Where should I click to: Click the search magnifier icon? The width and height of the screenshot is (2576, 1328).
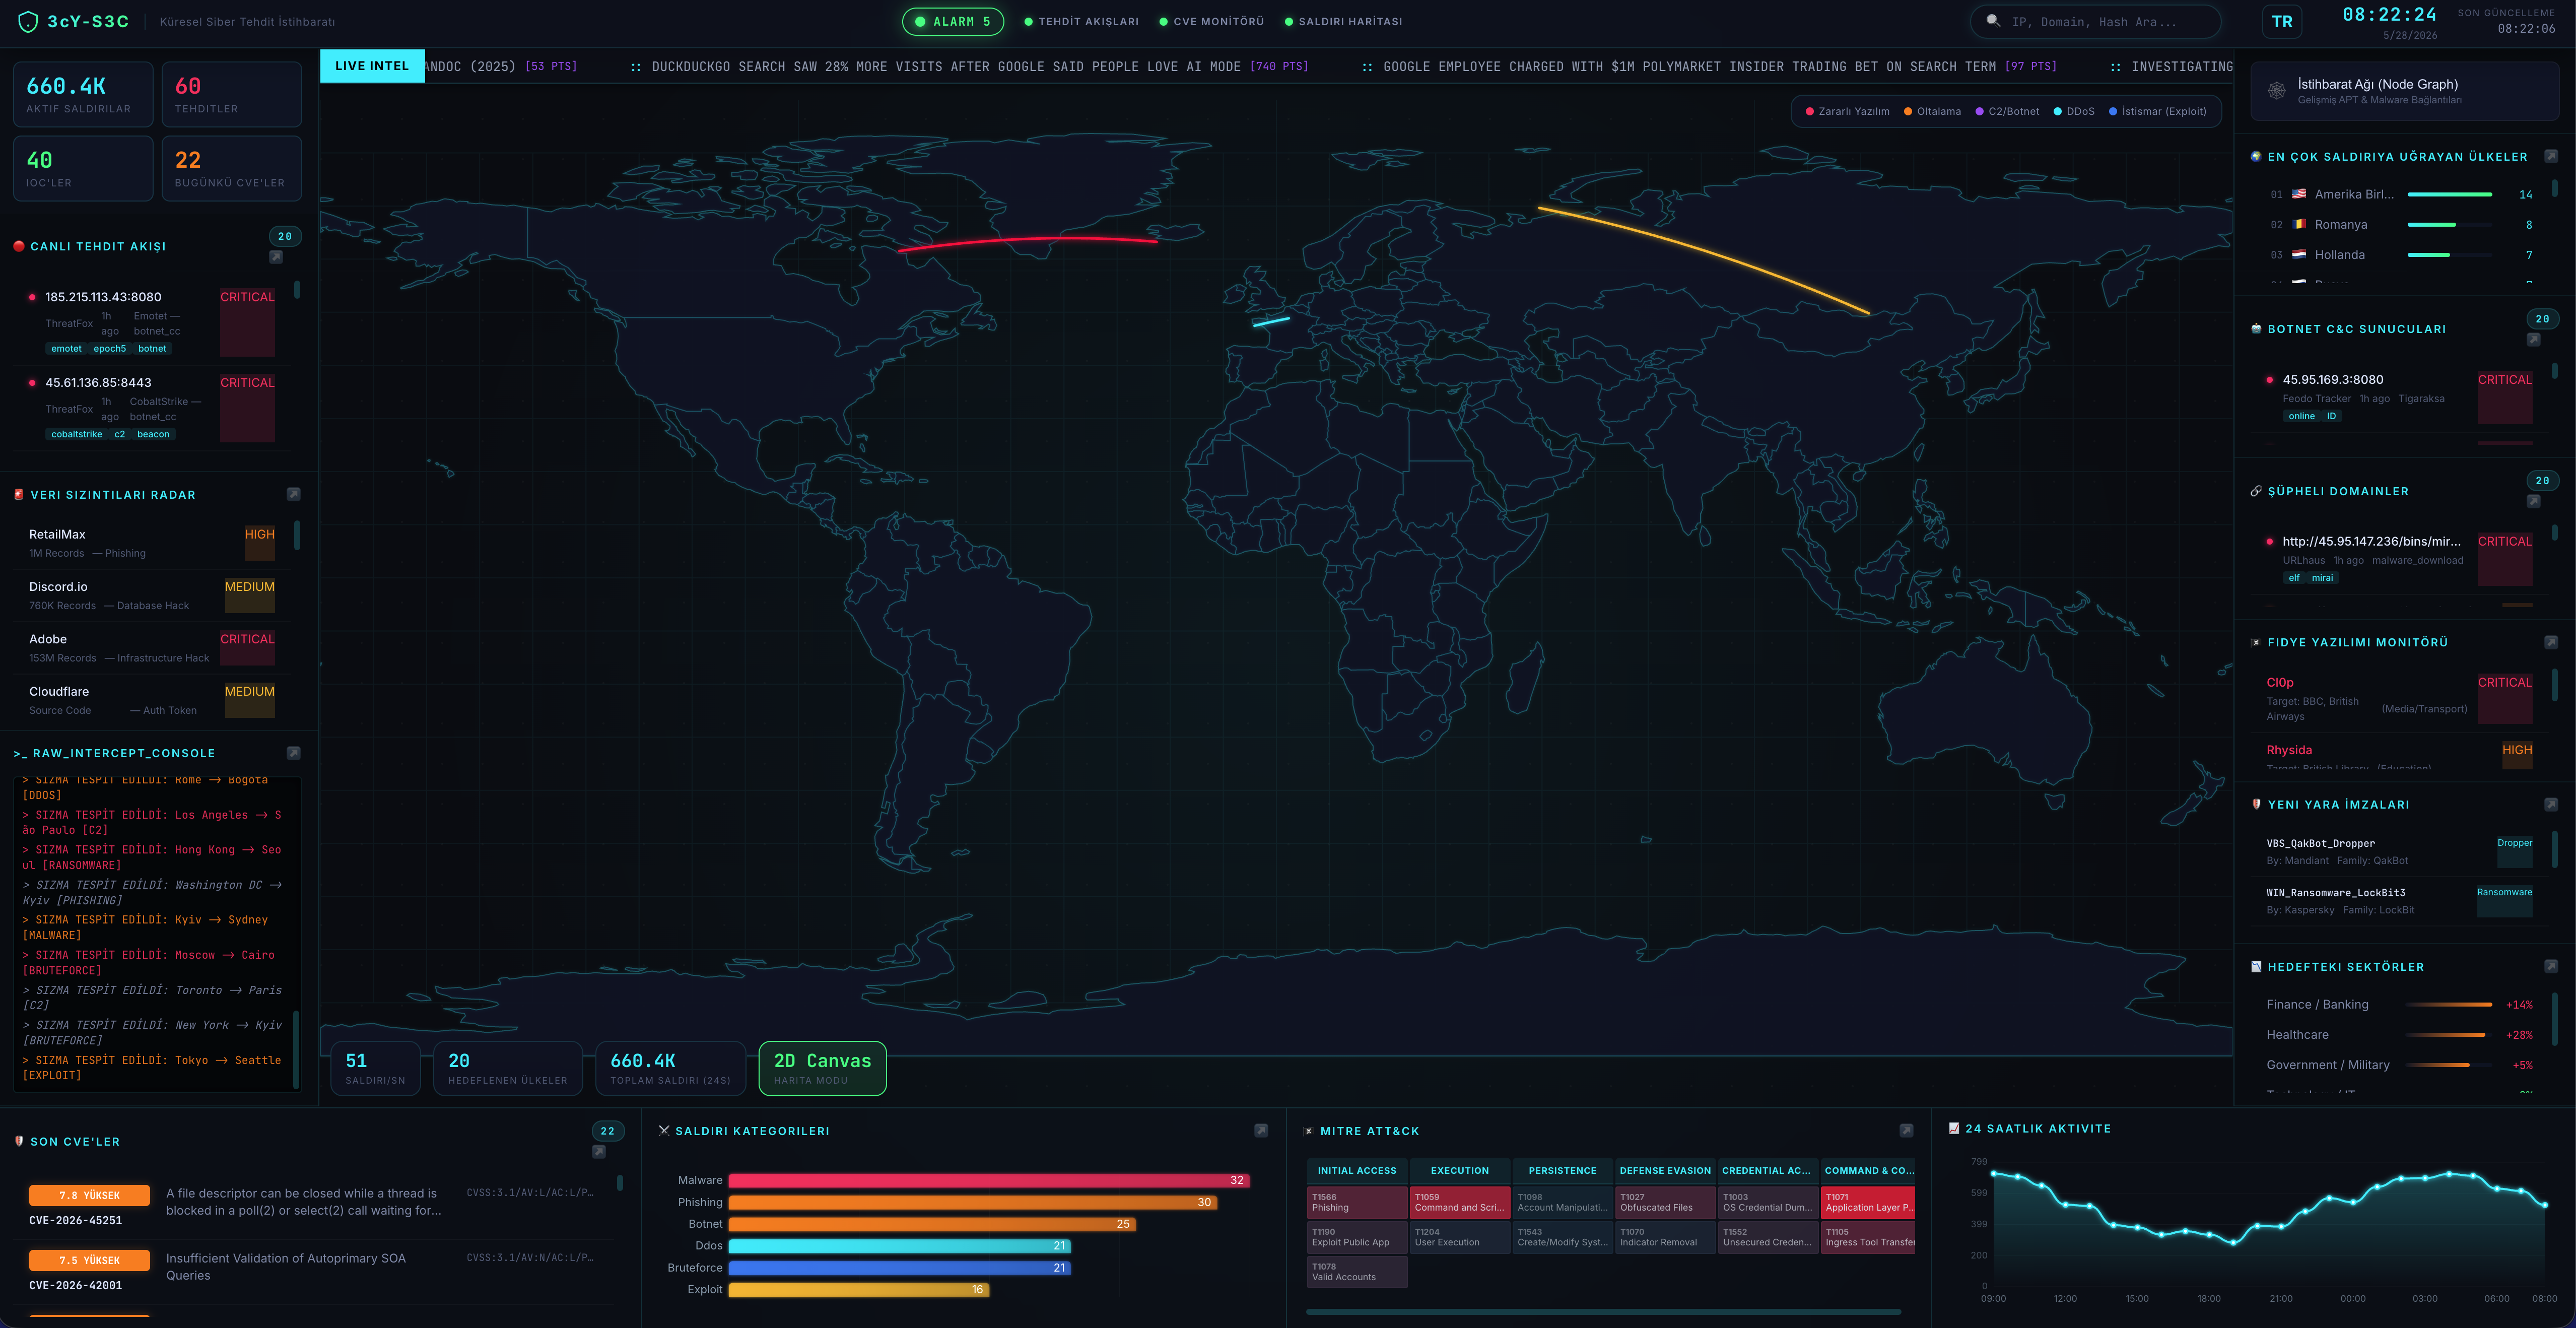tap(1992, 20)
